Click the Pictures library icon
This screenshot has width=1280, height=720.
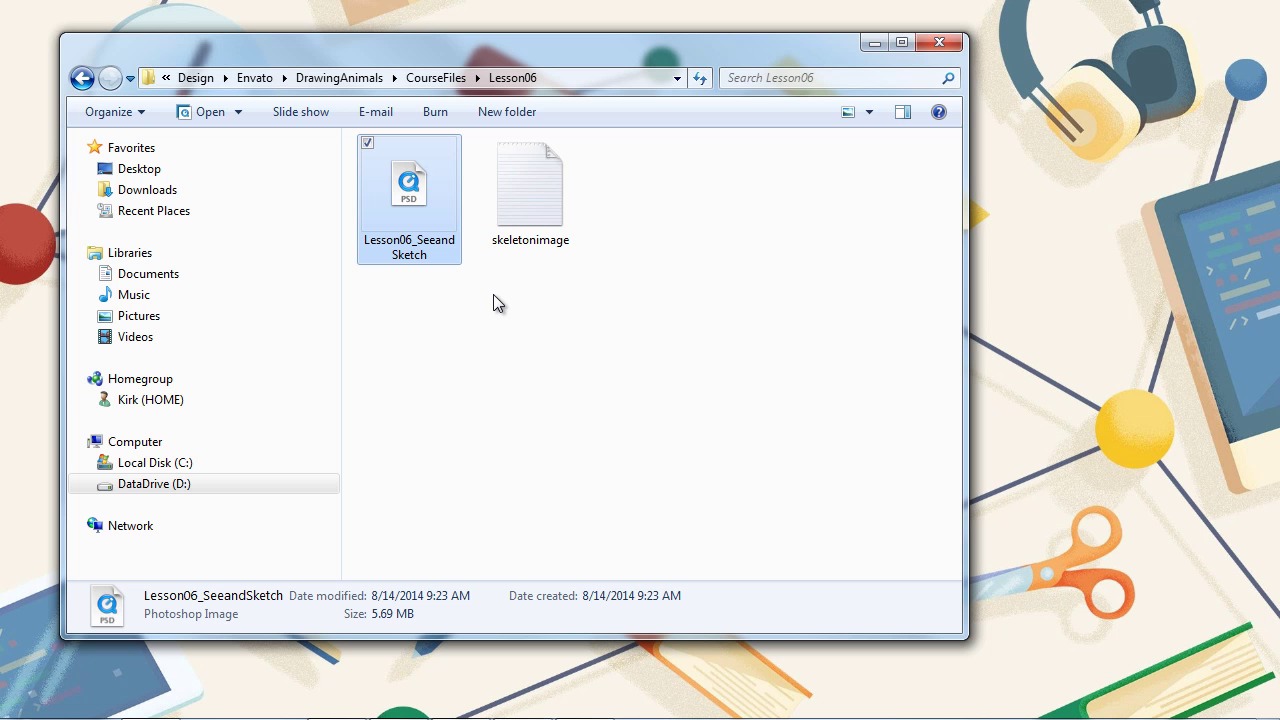point(105,316)
